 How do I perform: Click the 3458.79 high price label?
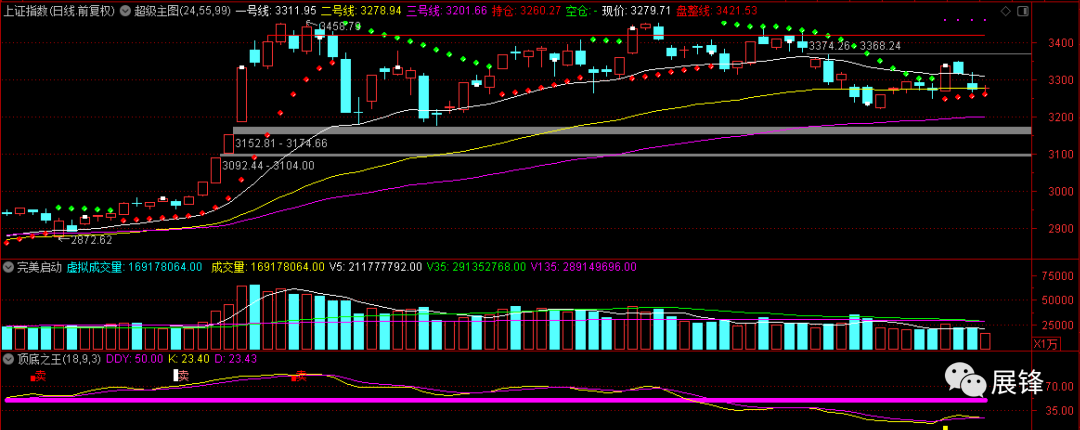tap(339, 26)
